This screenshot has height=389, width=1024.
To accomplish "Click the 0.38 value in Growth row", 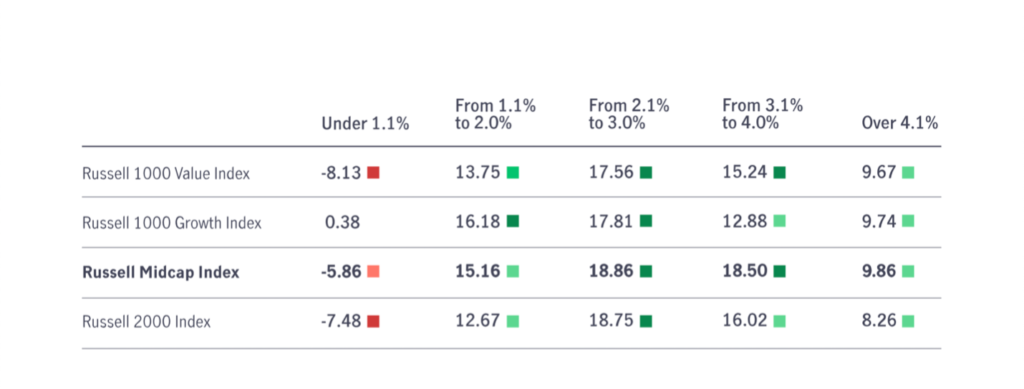I will pos(342,223).
